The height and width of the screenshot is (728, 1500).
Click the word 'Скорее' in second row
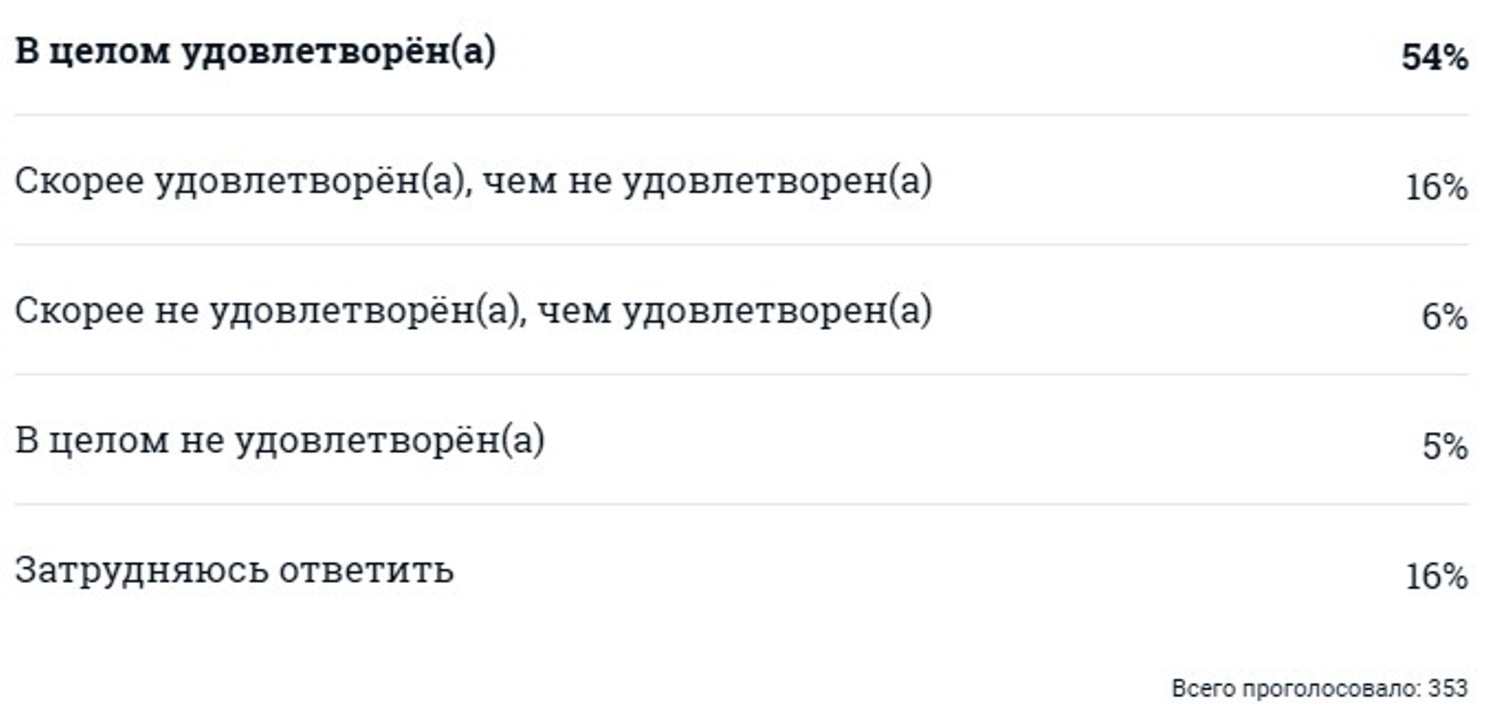coord(79,182)
